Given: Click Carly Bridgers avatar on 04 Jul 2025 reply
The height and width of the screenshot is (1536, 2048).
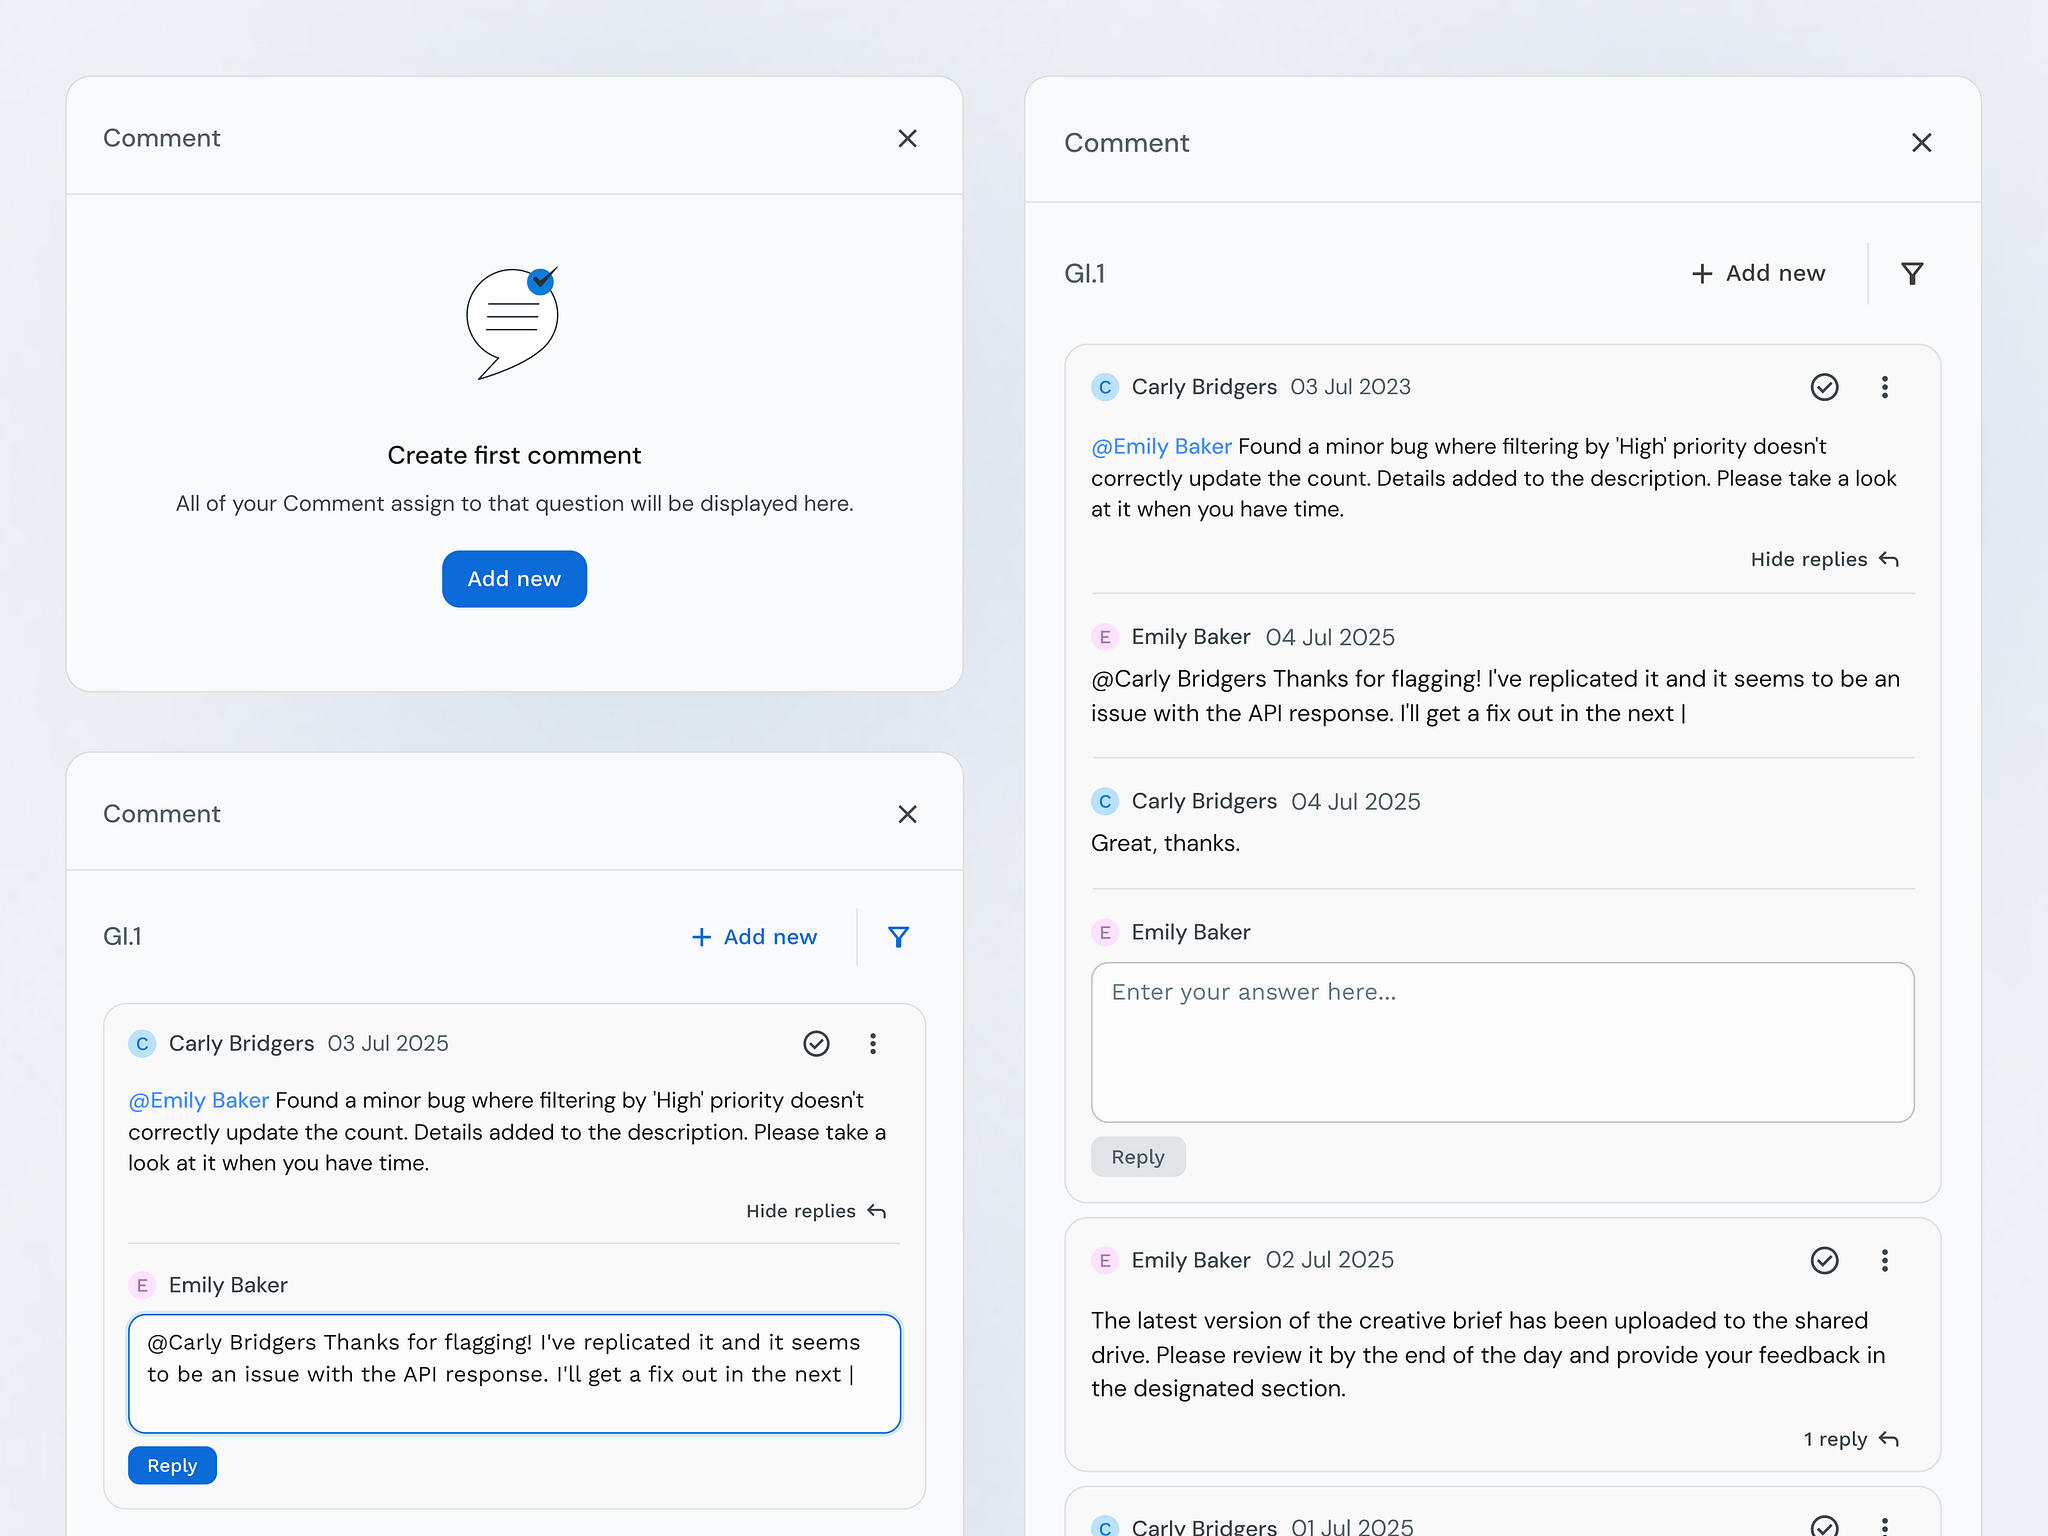Looking at the screenshot, I should (1104, 801).
